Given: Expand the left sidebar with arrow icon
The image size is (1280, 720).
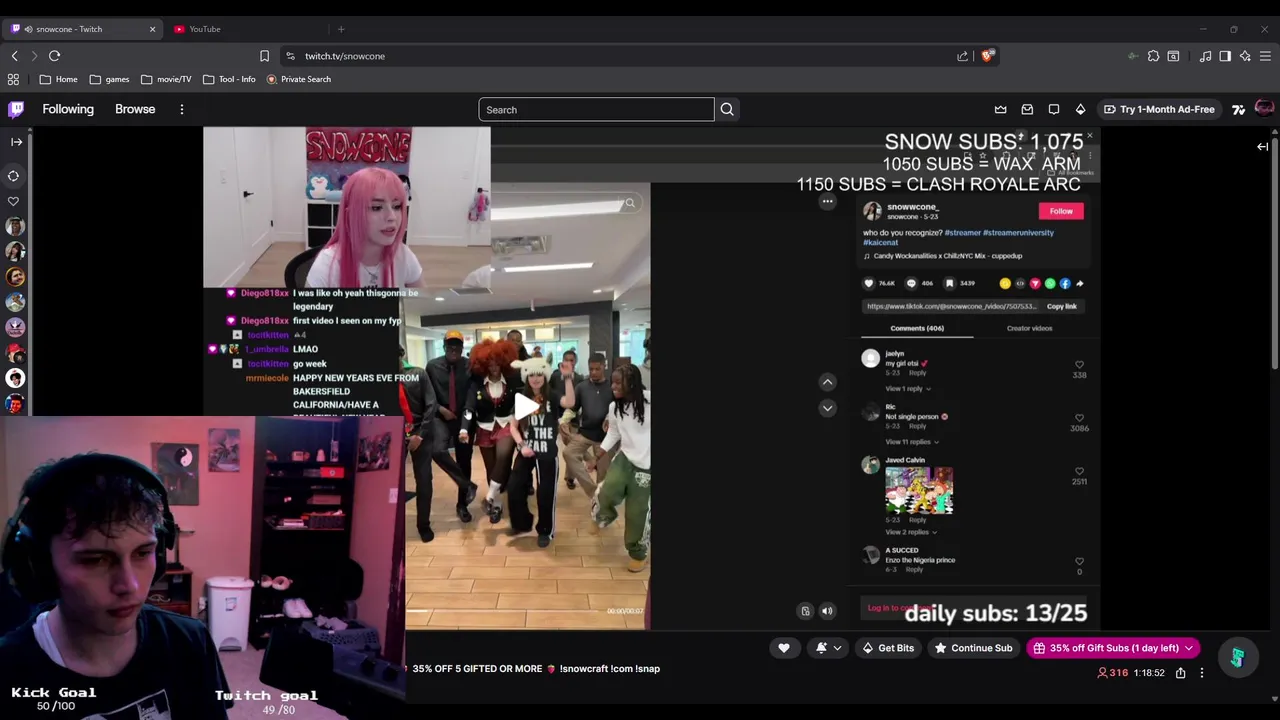Looking at the screenshot, I should [16, 142].
